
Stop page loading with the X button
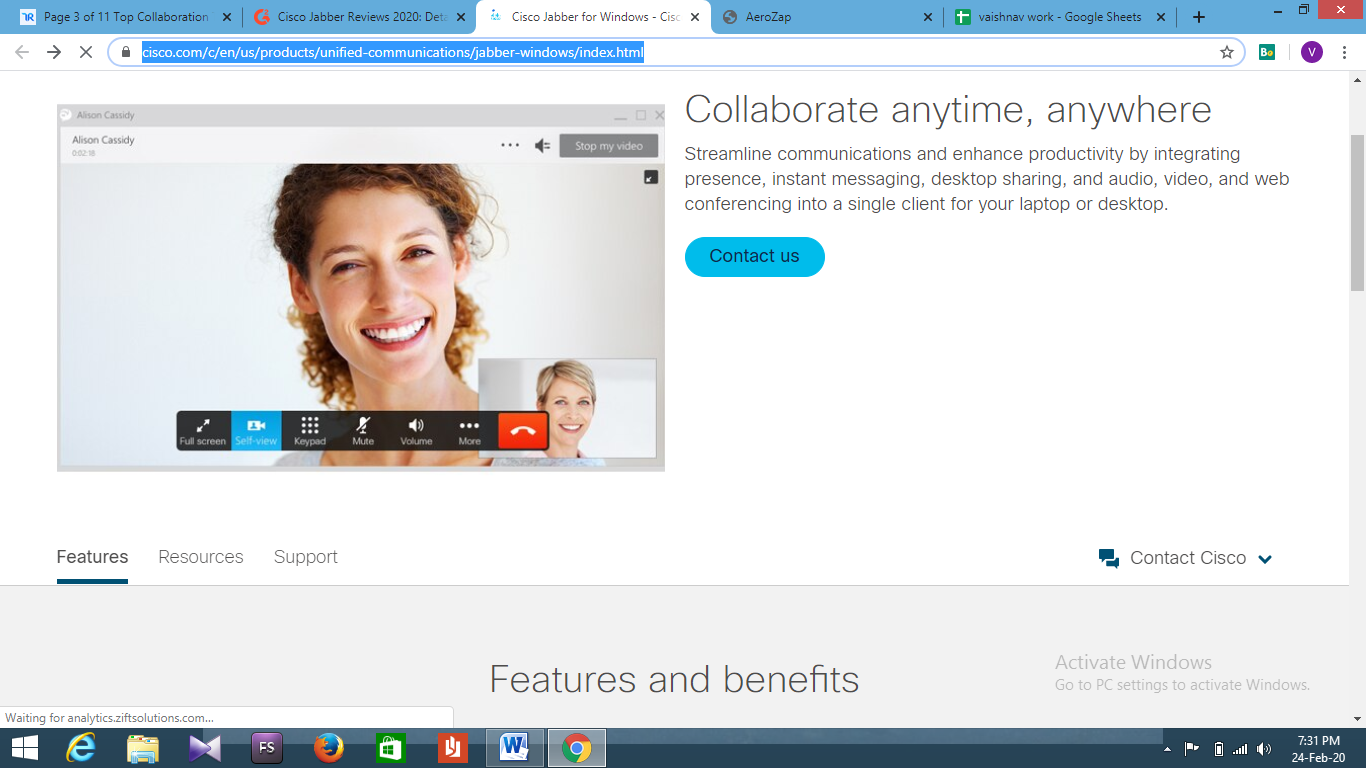(x=86, y=52)
